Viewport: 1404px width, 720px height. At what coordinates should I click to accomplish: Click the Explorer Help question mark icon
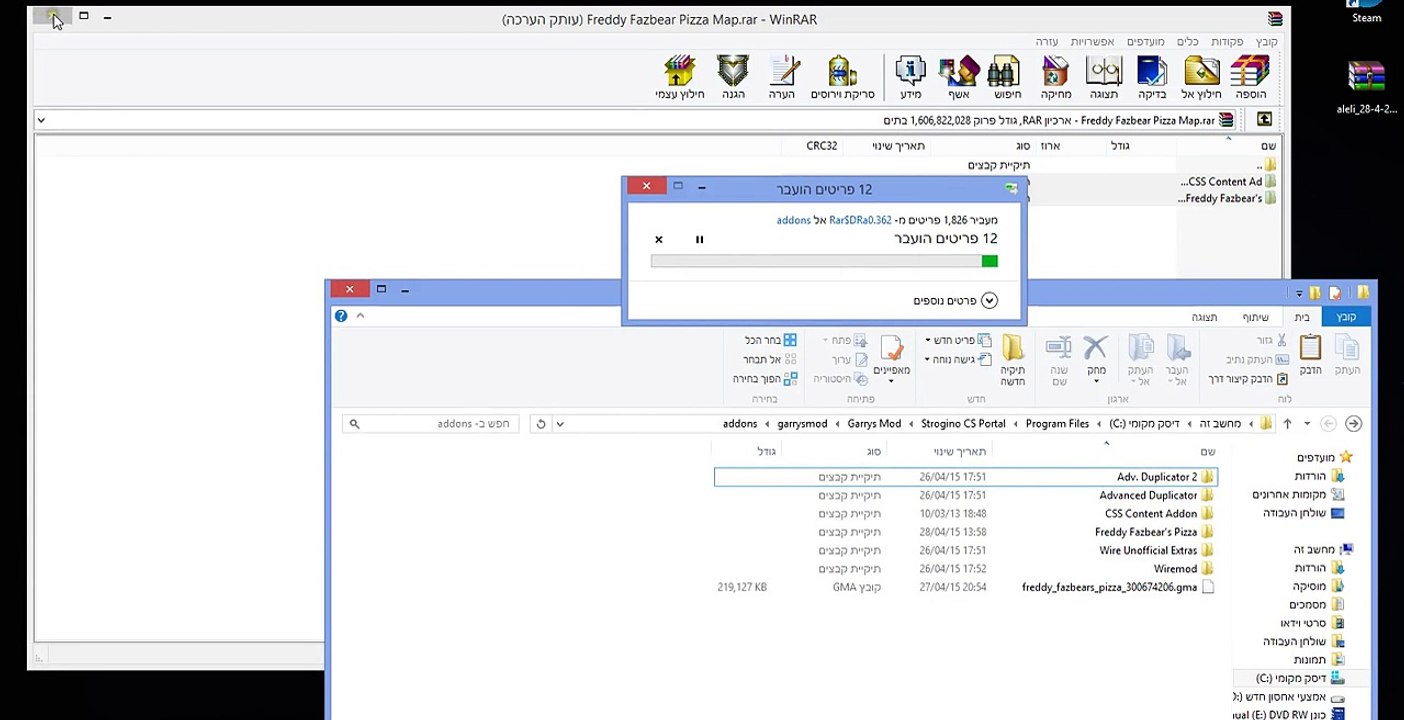(x=341, y=316)
